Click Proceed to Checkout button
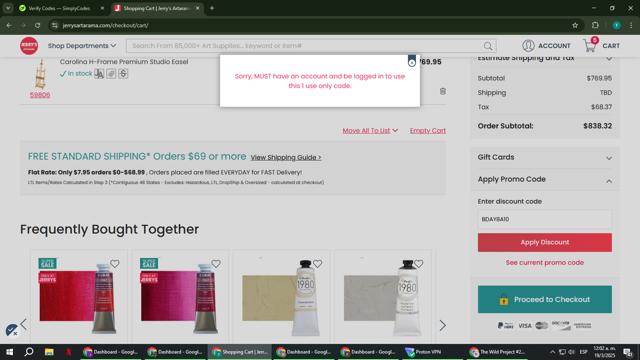The width and height of the screenshot is (640, 360). point(544,300)
